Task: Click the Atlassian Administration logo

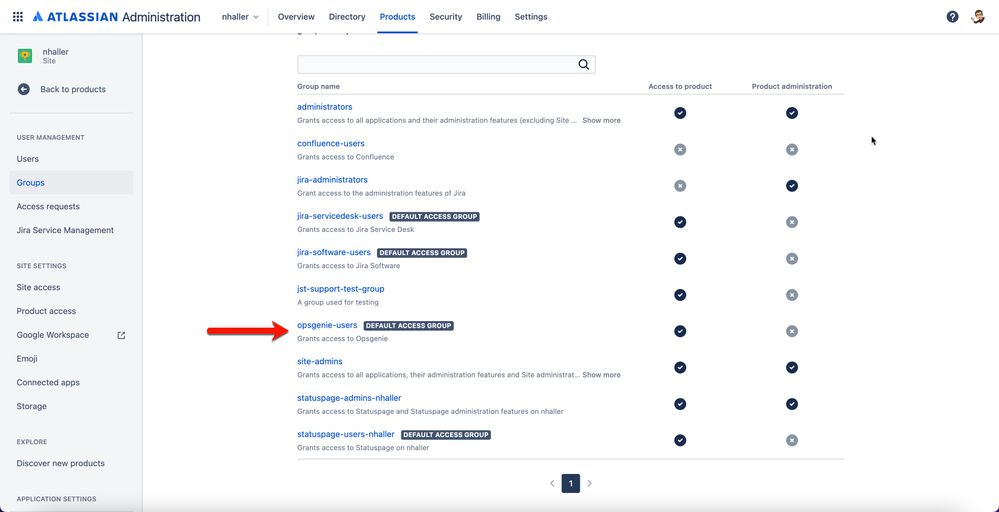Action: [x=117, y=17]
